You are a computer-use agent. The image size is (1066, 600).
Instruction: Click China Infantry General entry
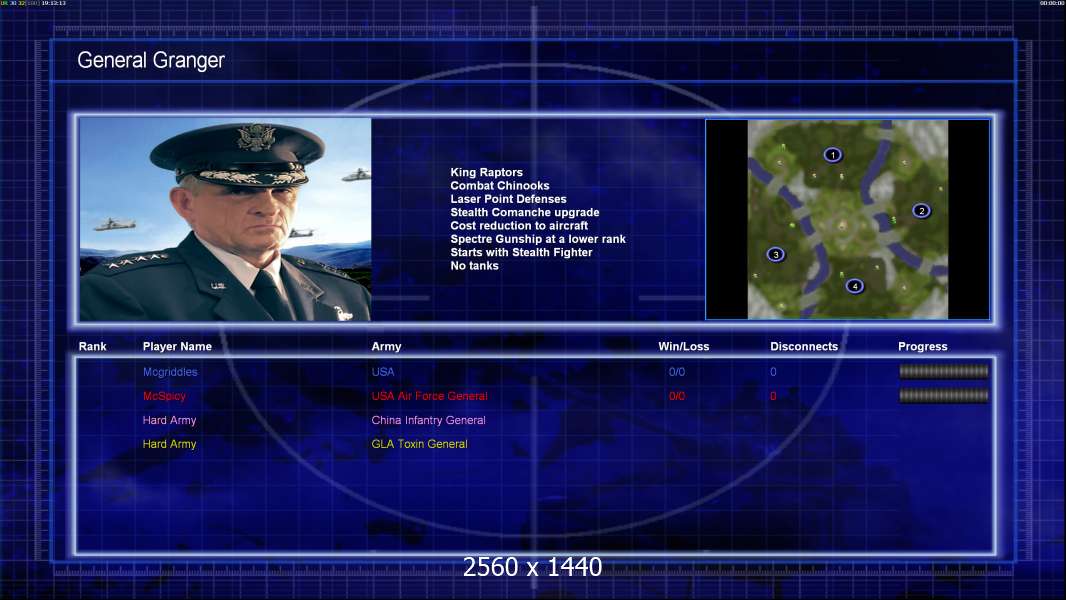click(428, 420)
